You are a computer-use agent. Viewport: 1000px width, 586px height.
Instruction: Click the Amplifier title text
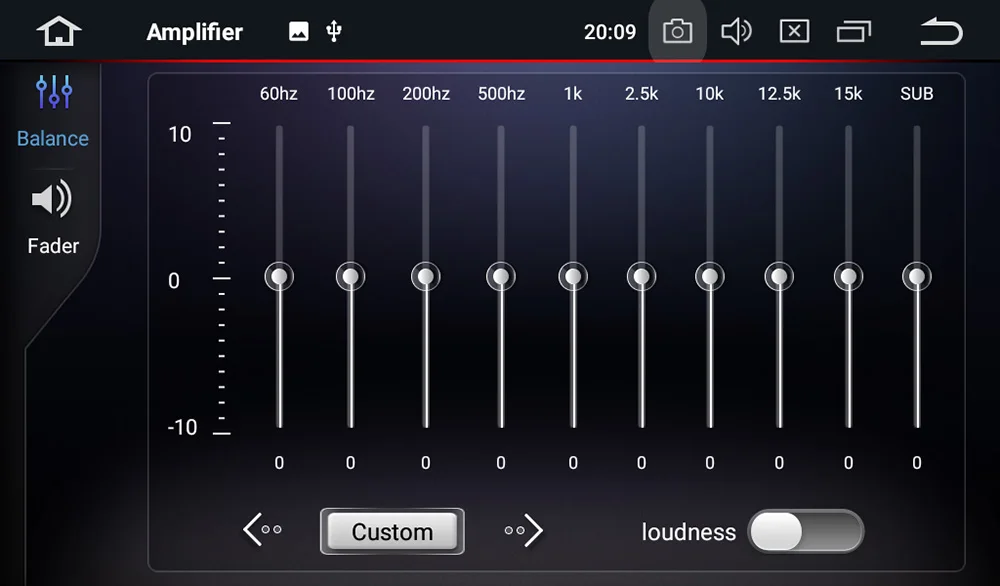(x=195, y=32)
